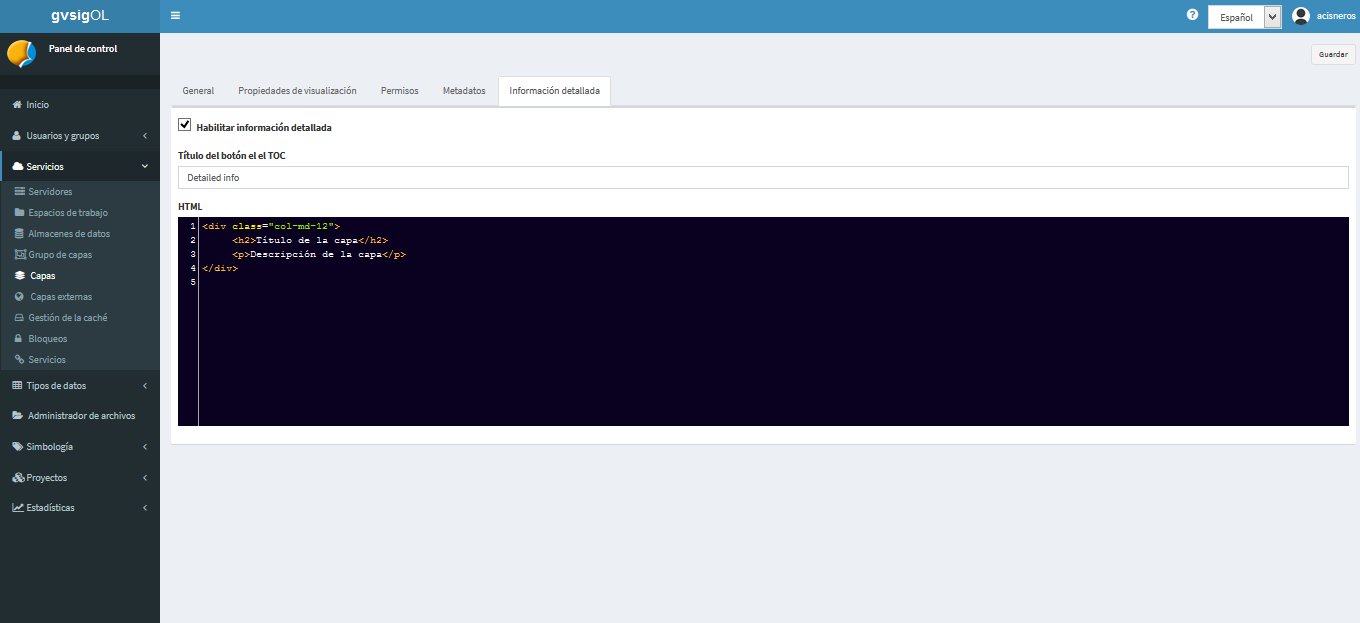Click the Proyectos cubes icon
This screenshot has height=623, width=1360.
[18, 478]
